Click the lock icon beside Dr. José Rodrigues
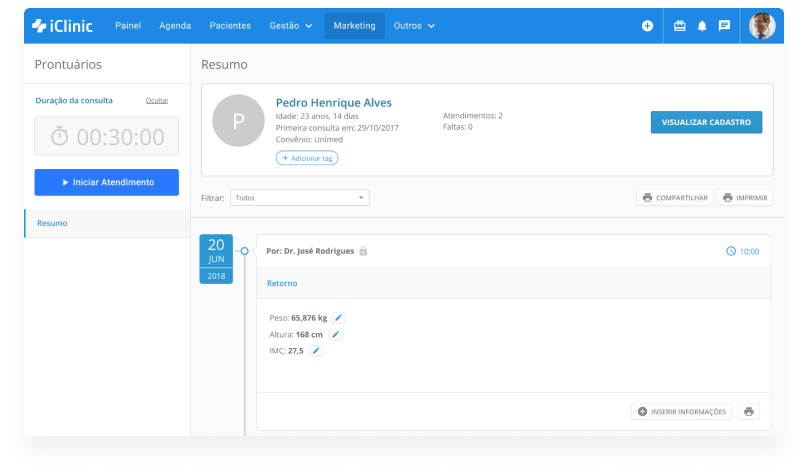Screen dimensions: 808x476 coord(363,251)
